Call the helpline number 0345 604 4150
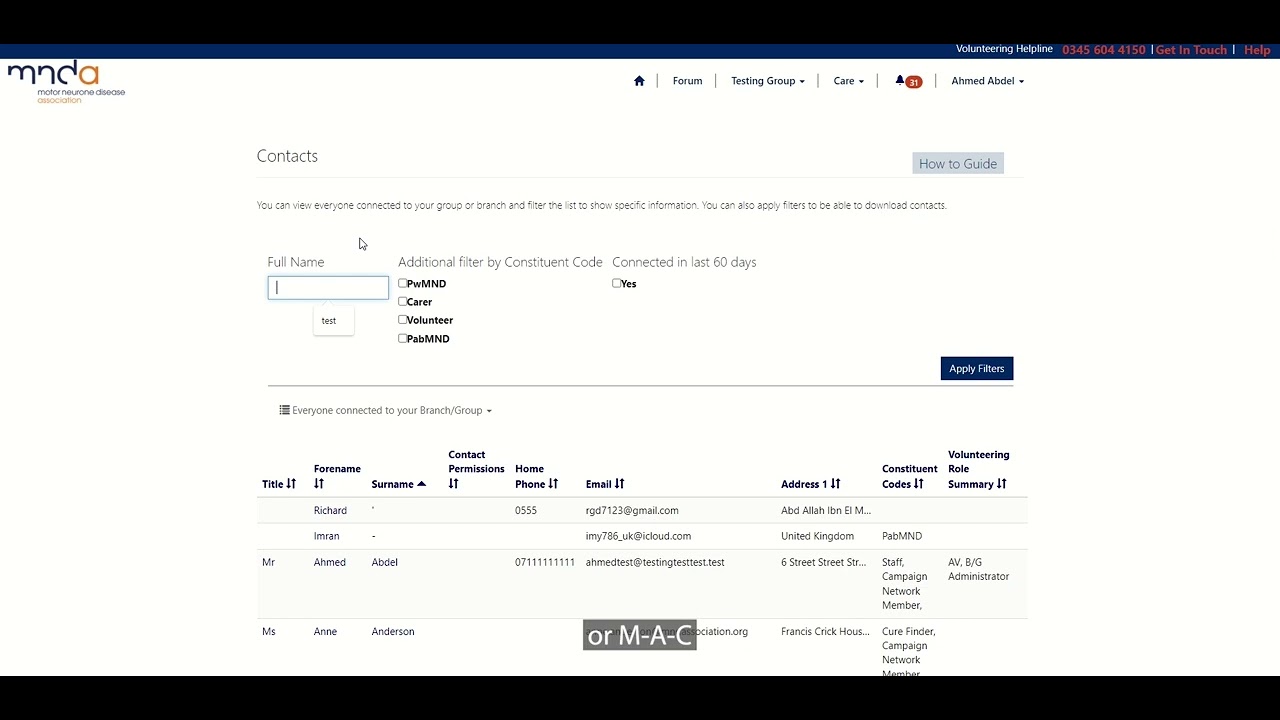This screenshot has height=720, width=1280. (x=1104, y=50)
